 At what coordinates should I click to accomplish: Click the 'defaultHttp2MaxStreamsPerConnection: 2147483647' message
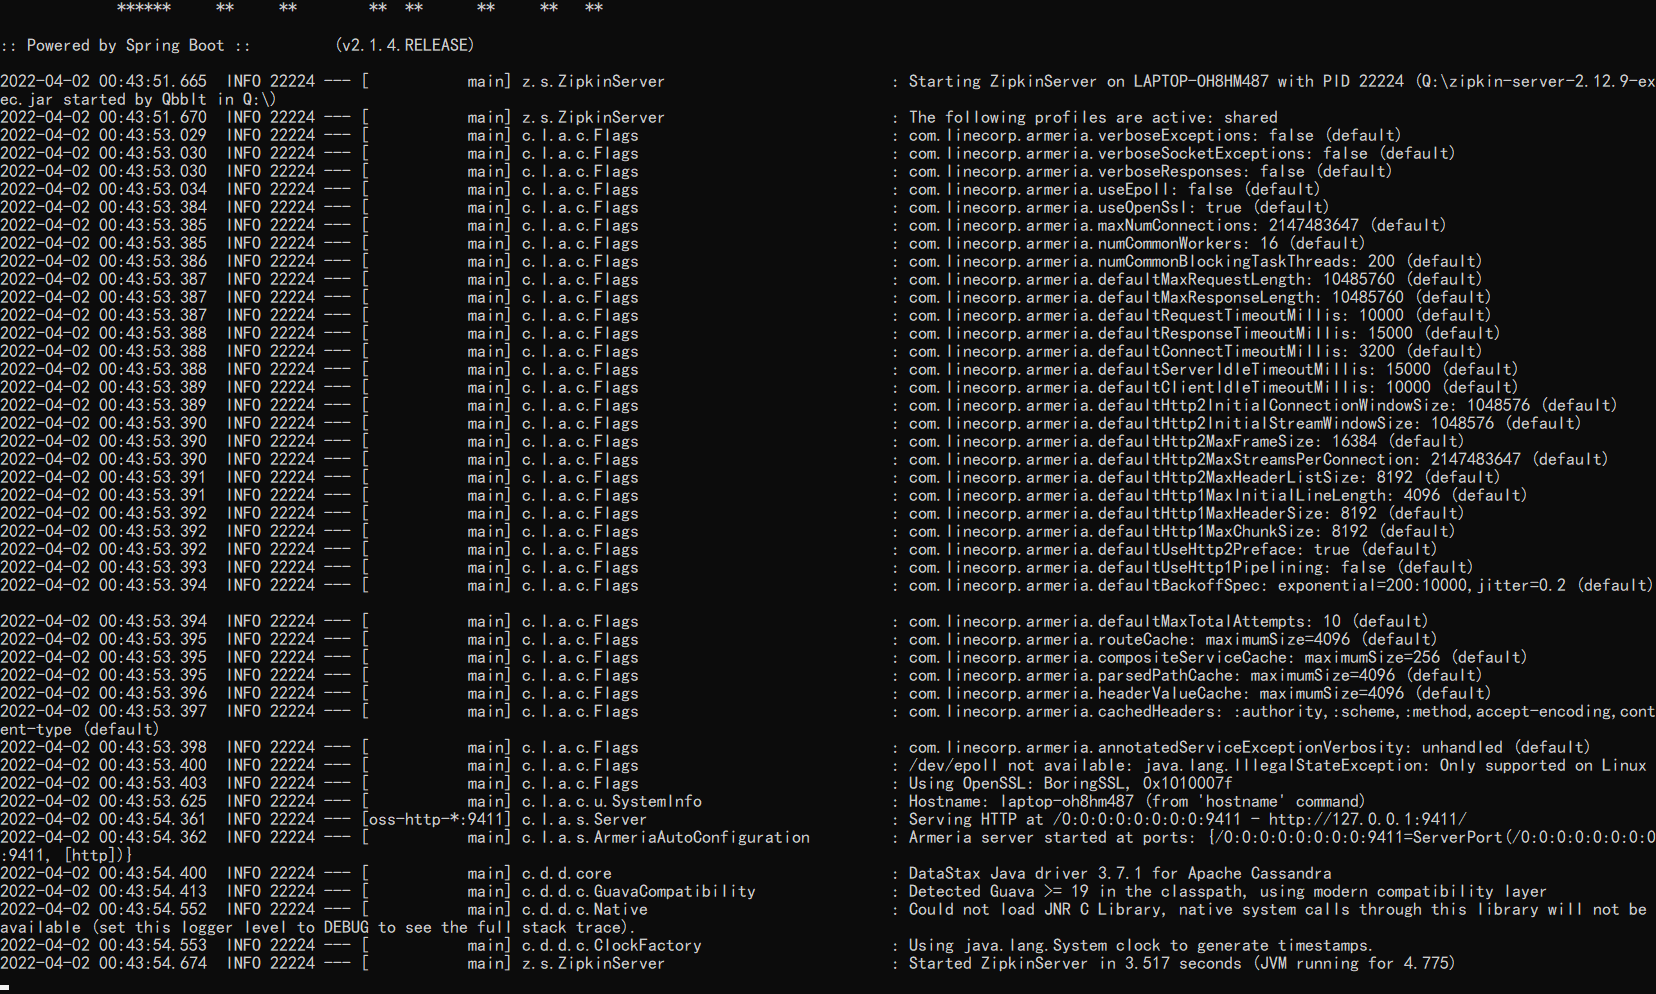[x=1258, y=459]
